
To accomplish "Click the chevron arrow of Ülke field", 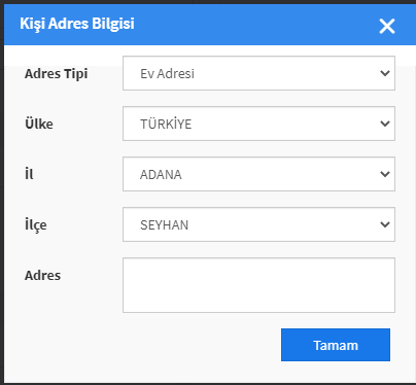I will (x=385, y=124).
